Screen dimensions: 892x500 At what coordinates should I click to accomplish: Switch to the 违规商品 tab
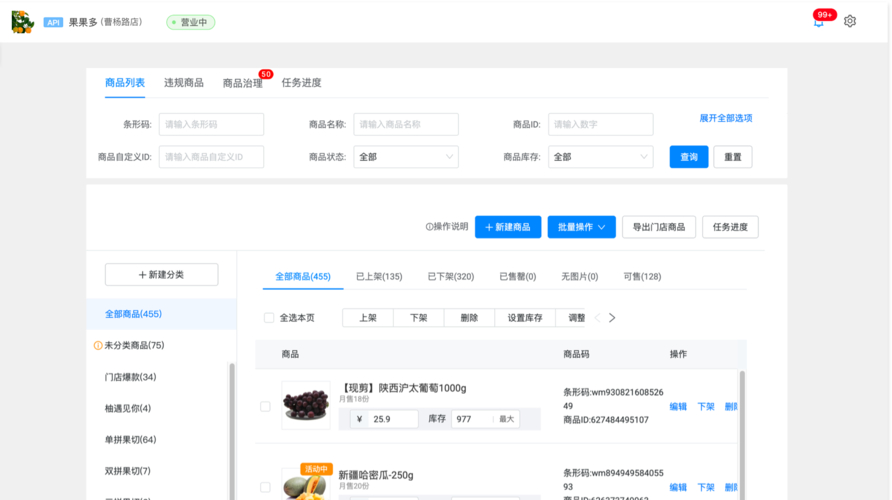(x=184, y=83)
